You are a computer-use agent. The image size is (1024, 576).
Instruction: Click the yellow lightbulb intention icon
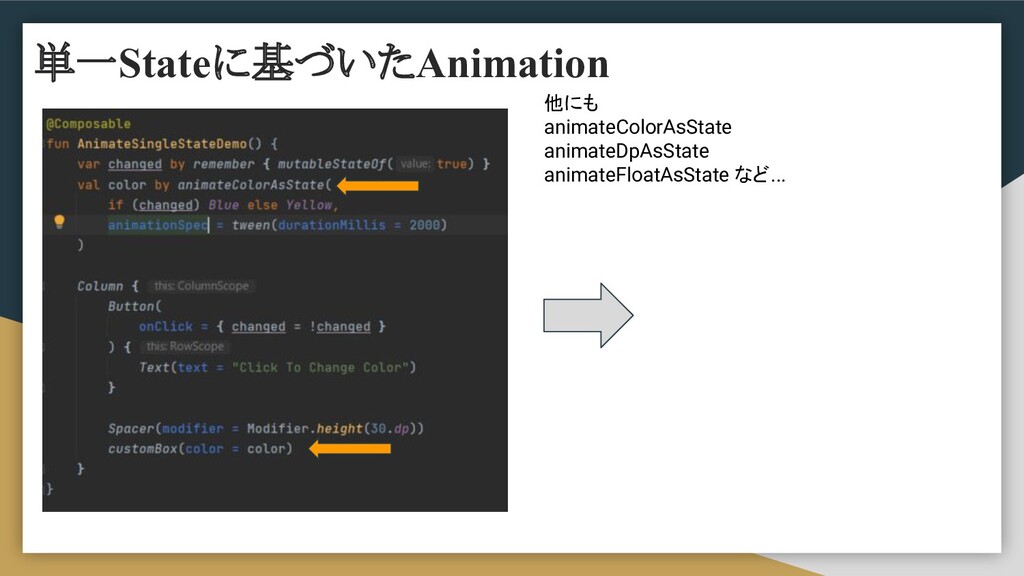coord(59,222)
